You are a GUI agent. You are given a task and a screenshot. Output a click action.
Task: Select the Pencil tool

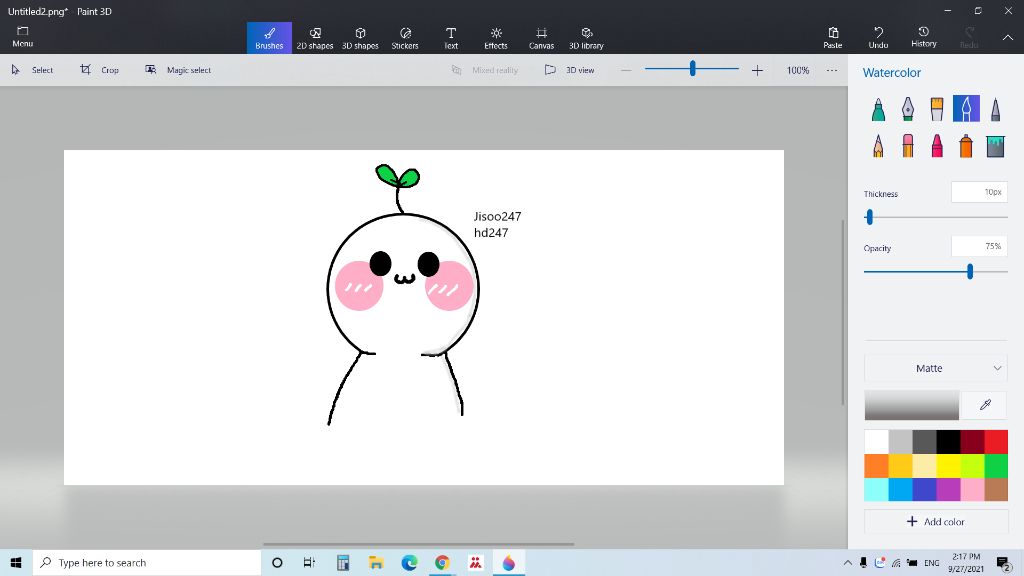point(878,146)
